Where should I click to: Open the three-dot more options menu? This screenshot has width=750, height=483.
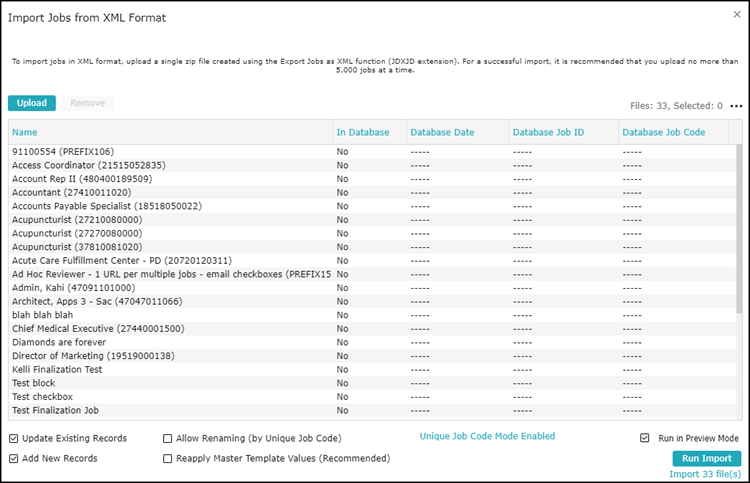click(x=737, y=106)
